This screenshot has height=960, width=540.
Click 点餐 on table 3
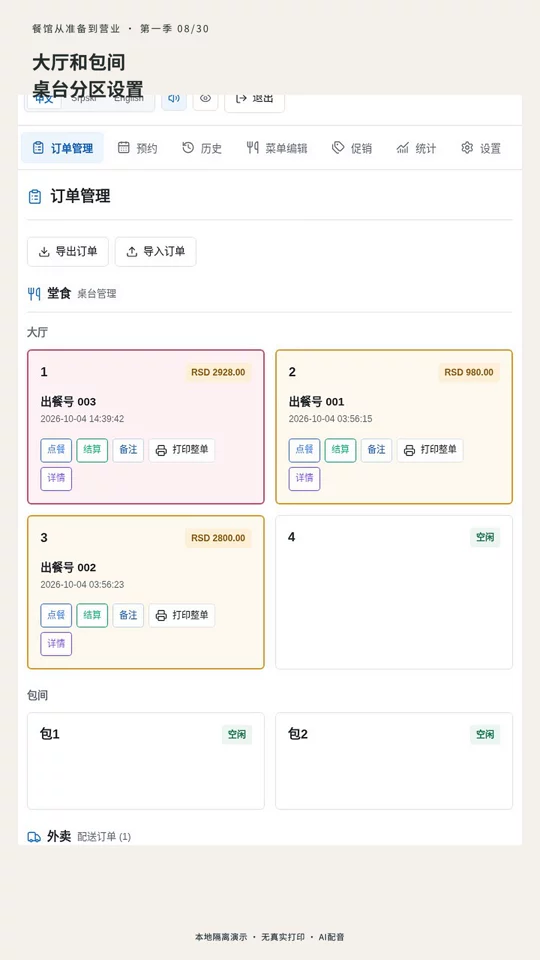pos(56,615)
